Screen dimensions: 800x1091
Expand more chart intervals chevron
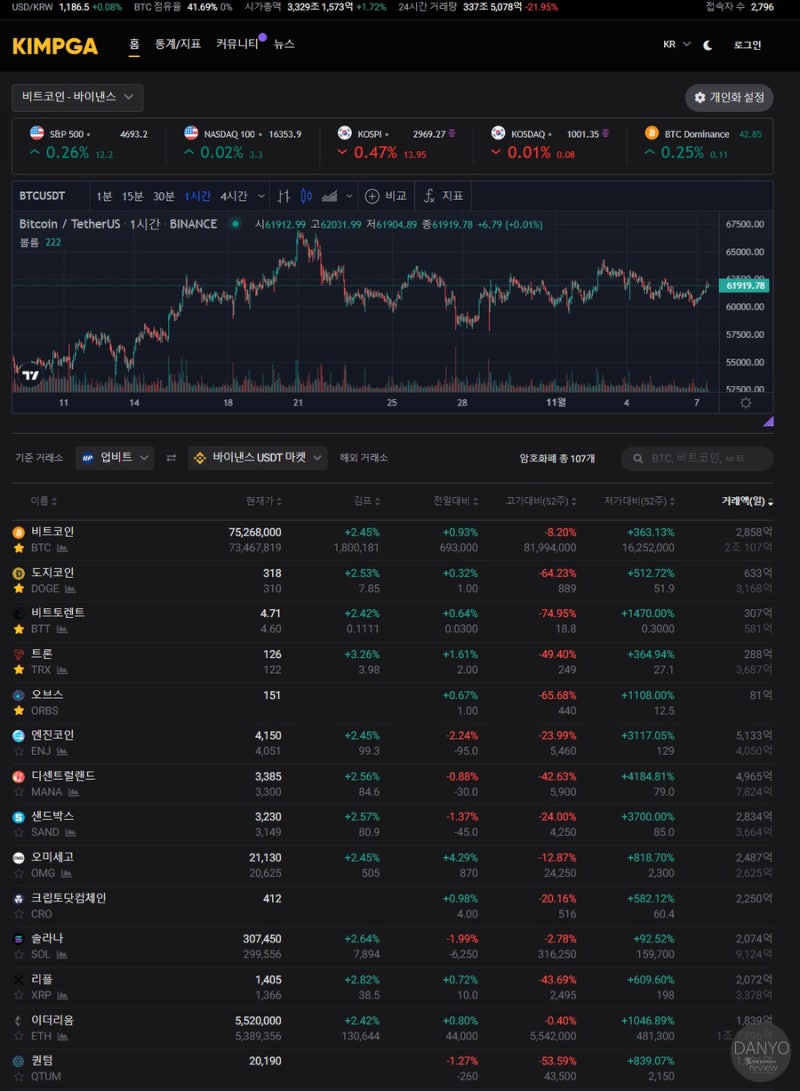click(x=261, y=196)
